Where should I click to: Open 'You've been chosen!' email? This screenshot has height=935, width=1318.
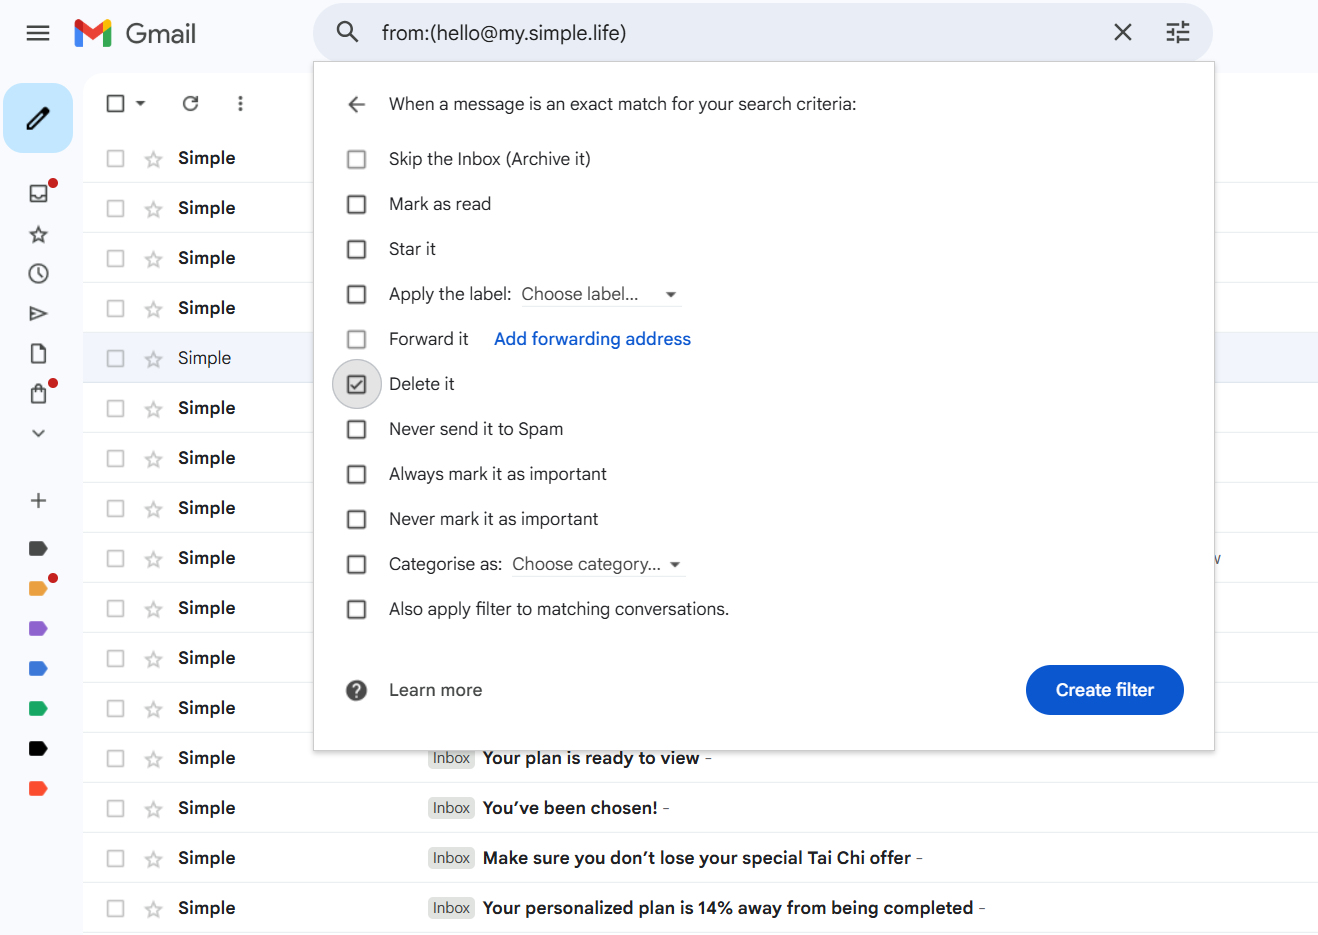(x=570, y=808)
